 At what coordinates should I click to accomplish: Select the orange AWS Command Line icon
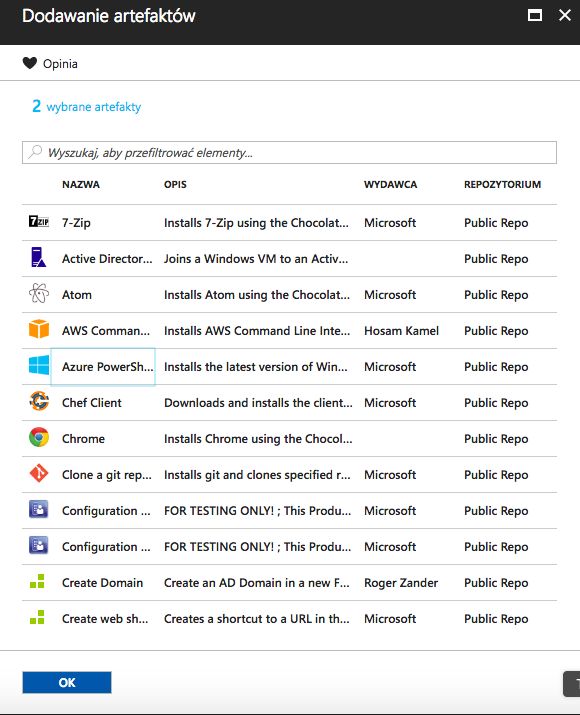click(39, 329)
